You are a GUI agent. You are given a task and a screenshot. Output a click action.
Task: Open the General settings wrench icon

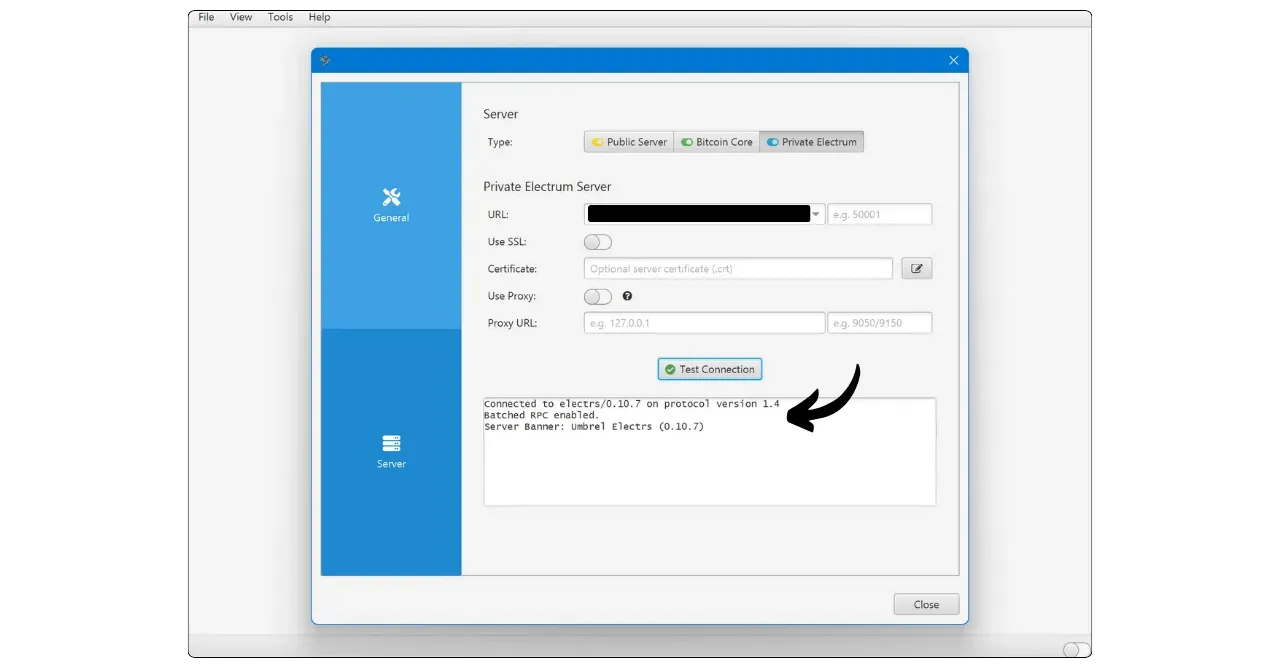(x=391, y=197)
